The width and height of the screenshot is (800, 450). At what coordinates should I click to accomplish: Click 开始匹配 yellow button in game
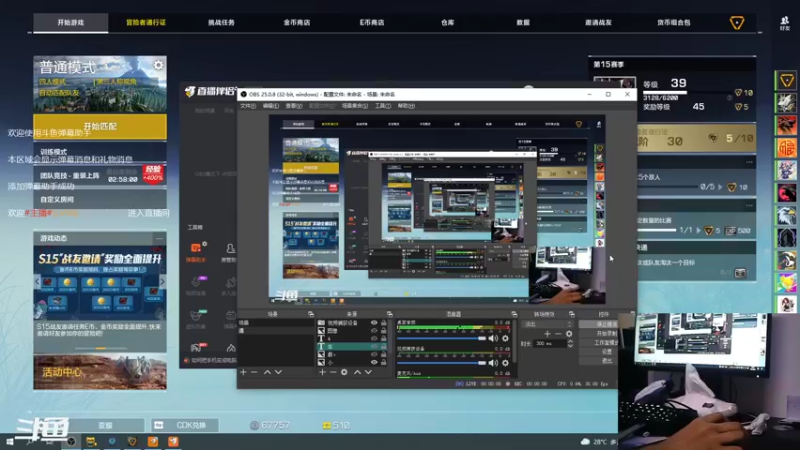pyautogui.click(x=100, y=127)
